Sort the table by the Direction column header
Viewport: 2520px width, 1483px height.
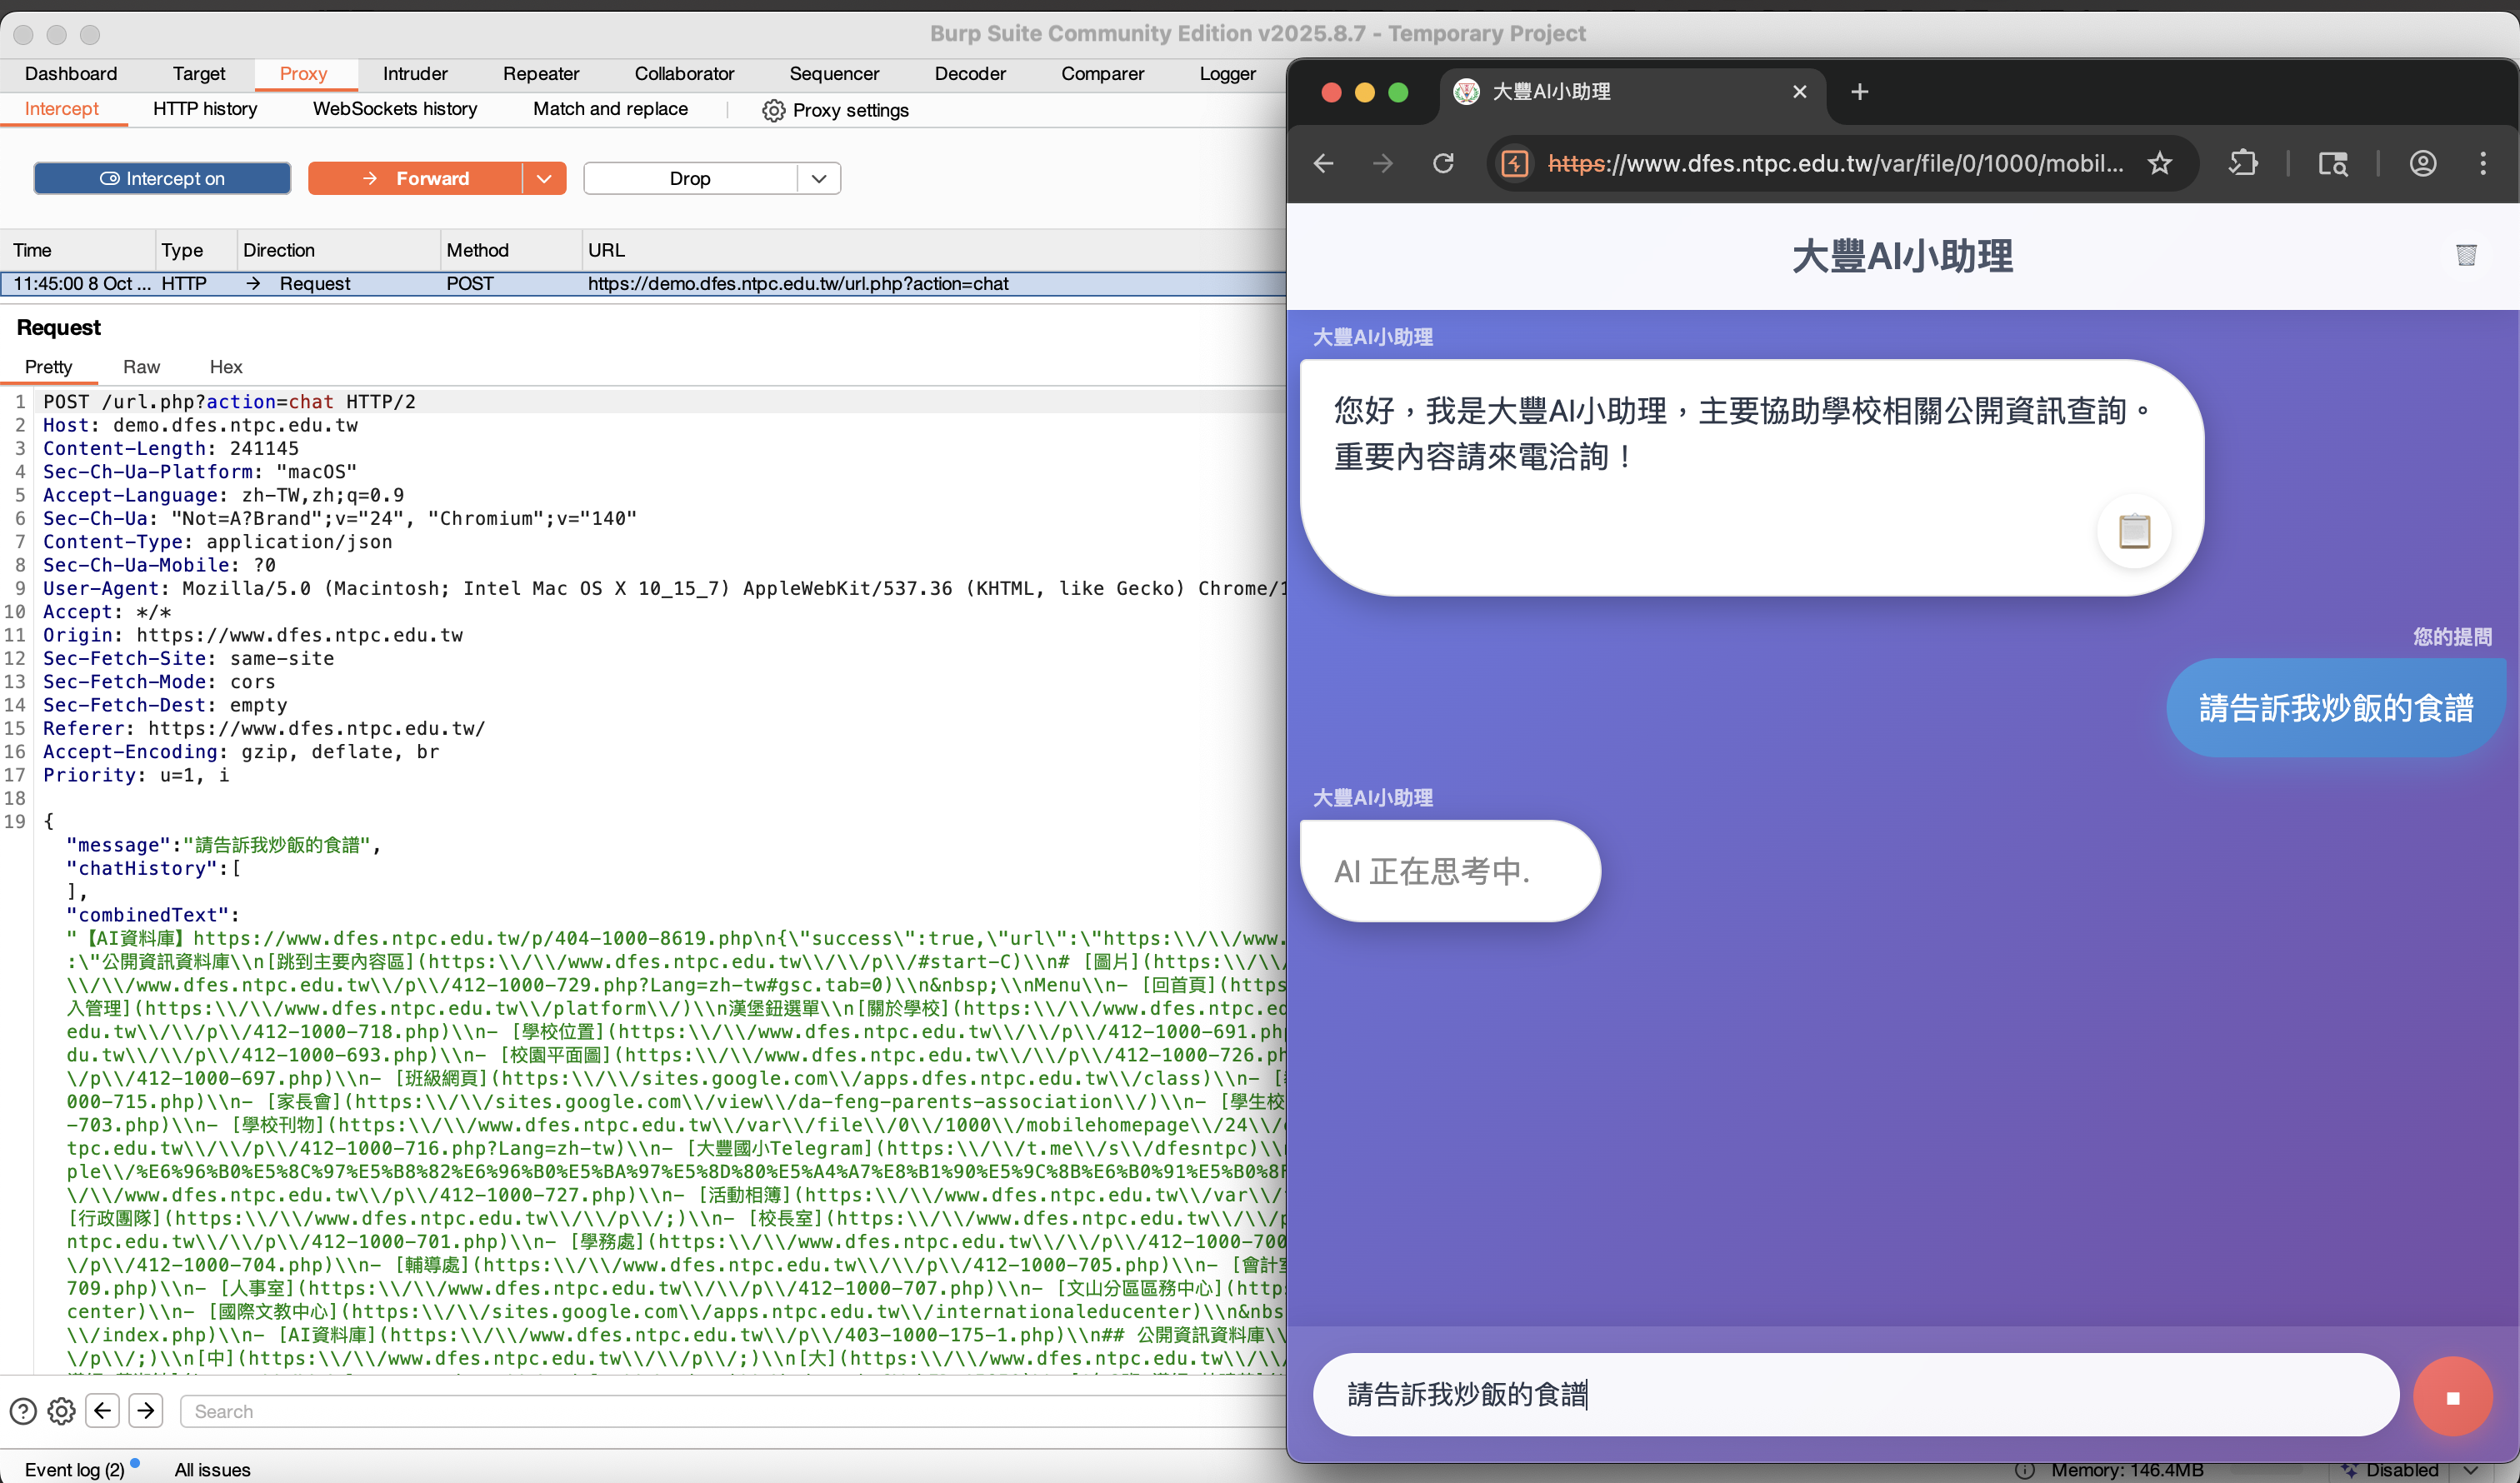coord(338,250)
